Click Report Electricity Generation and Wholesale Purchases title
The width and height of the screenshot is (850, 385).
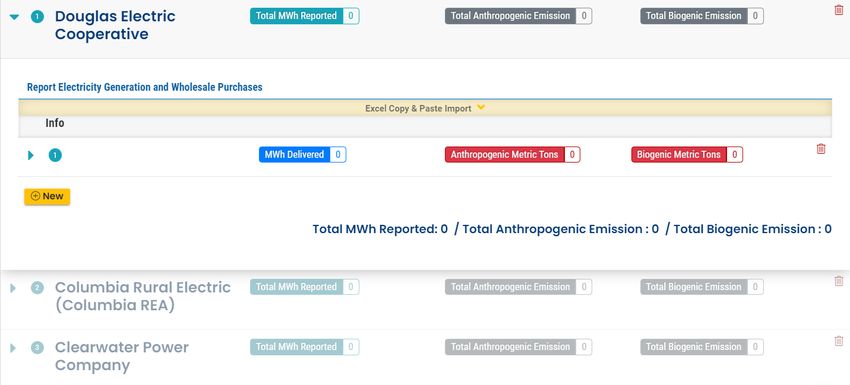point(145,87)
